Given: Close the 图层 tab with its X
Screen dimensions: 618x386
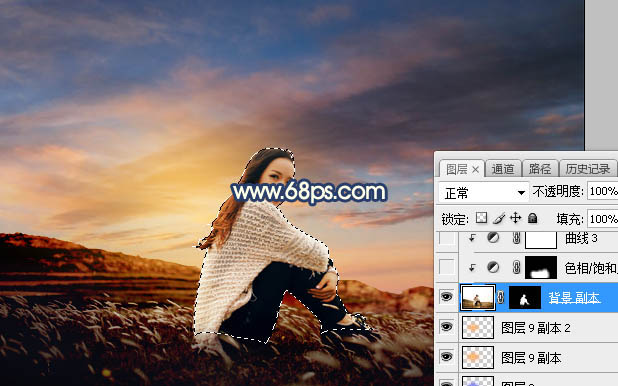Looking at the screenshot, I should pos(476,170).
